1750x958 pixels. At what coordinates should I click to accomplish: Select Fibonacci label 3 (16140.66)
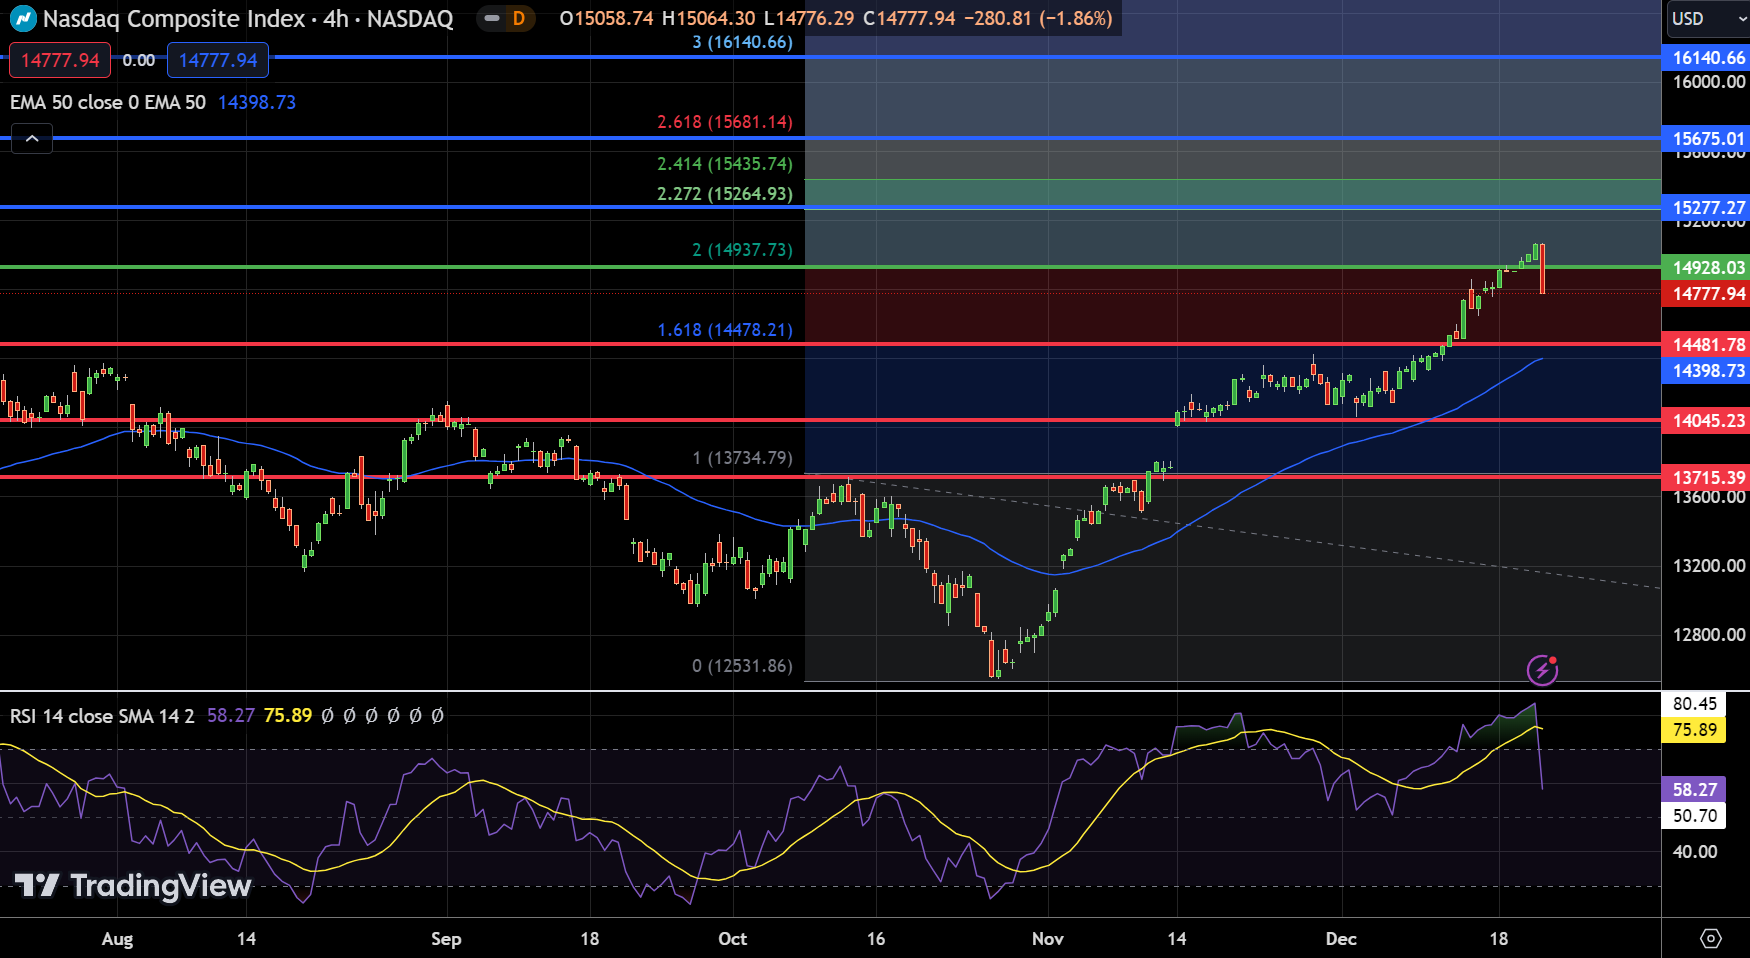tap(742, 42)
